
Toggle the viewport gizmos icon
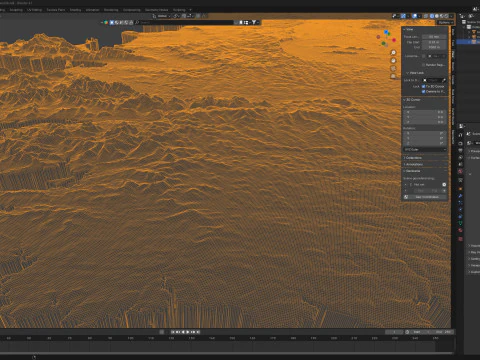pos(403,16)
